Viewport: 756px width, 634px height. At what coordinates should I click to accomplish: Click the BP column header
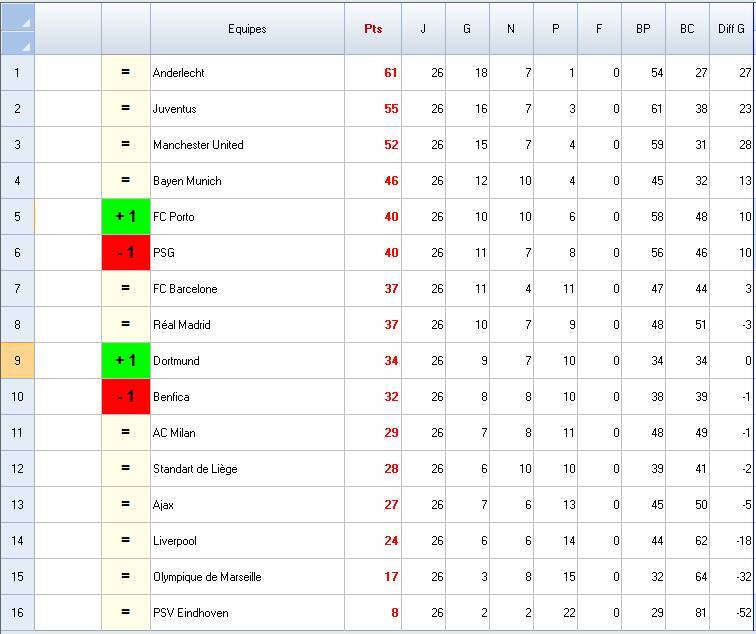(x=643, y=29)
